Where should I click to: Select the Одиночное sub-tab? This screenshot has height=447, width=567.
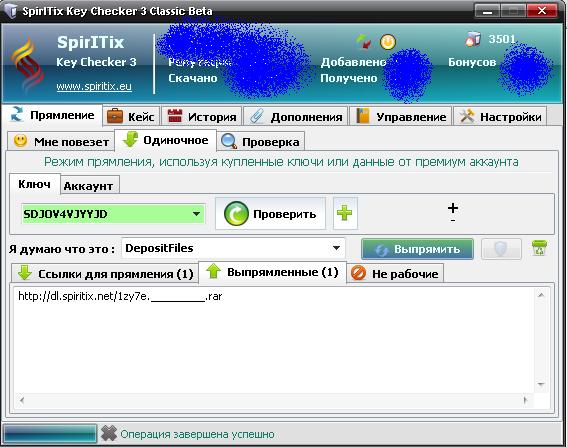click(165, 140)
